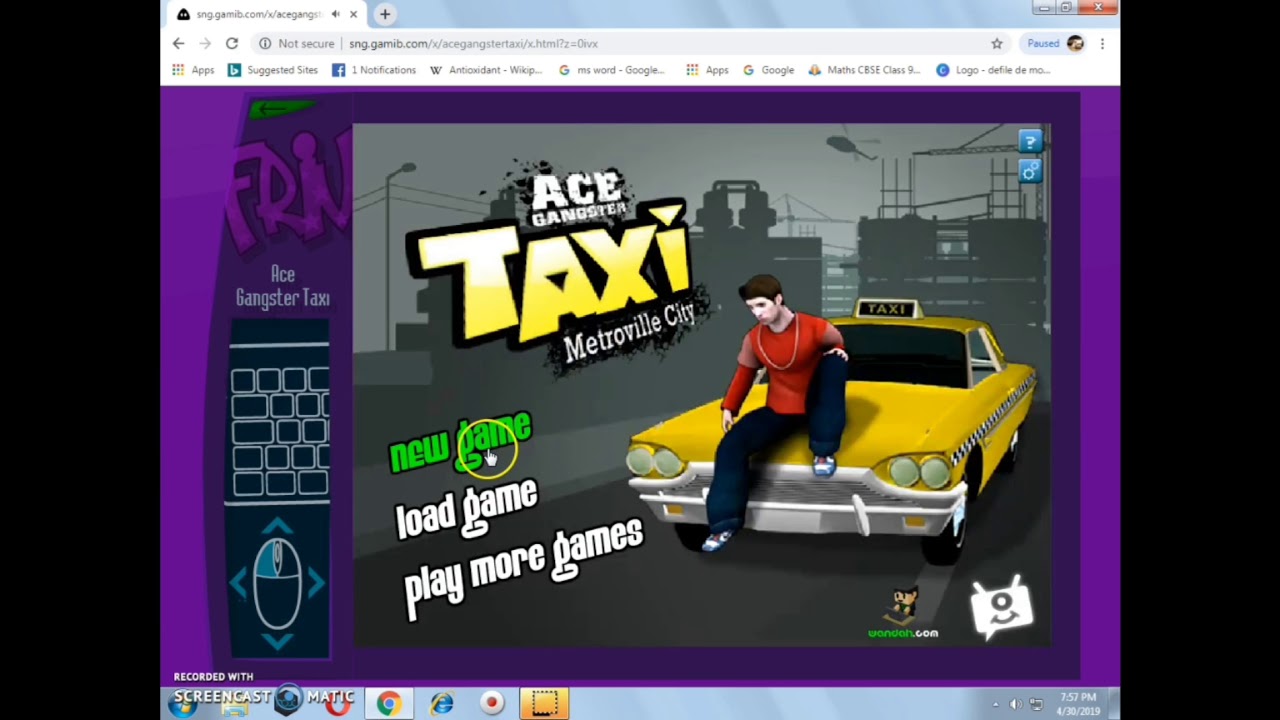The width and height of the screenshot is (1280, 720).
Task: Open the Opera taskbar icon
Action: coord(340,703)
